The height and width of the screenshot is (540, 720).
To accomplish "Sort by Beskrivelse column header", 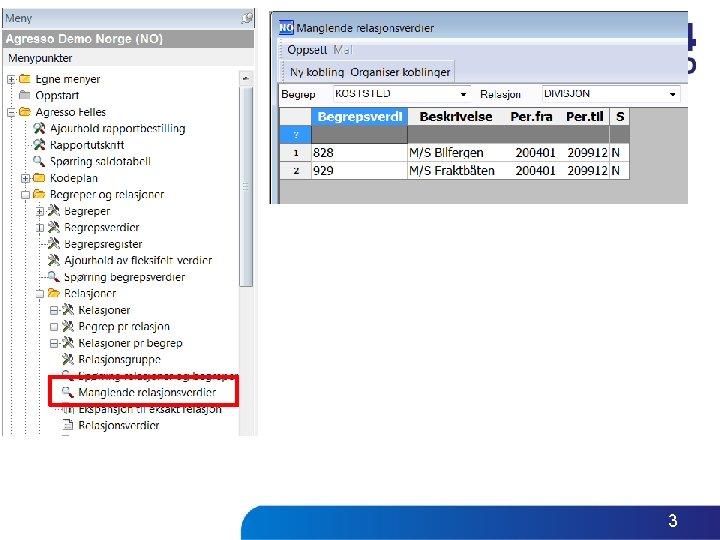I will pos(456,117).
